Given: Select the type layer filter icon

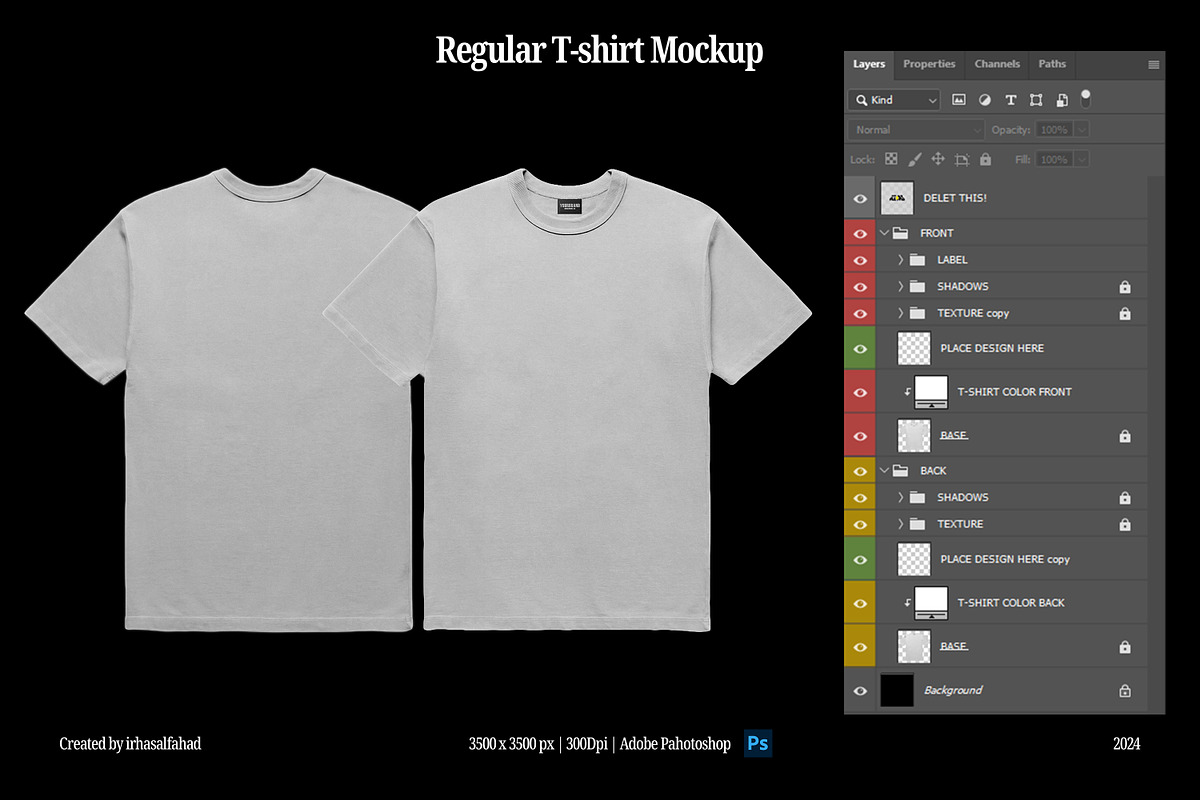Looking at the screenshot, I should click(x=1011, y=100).
